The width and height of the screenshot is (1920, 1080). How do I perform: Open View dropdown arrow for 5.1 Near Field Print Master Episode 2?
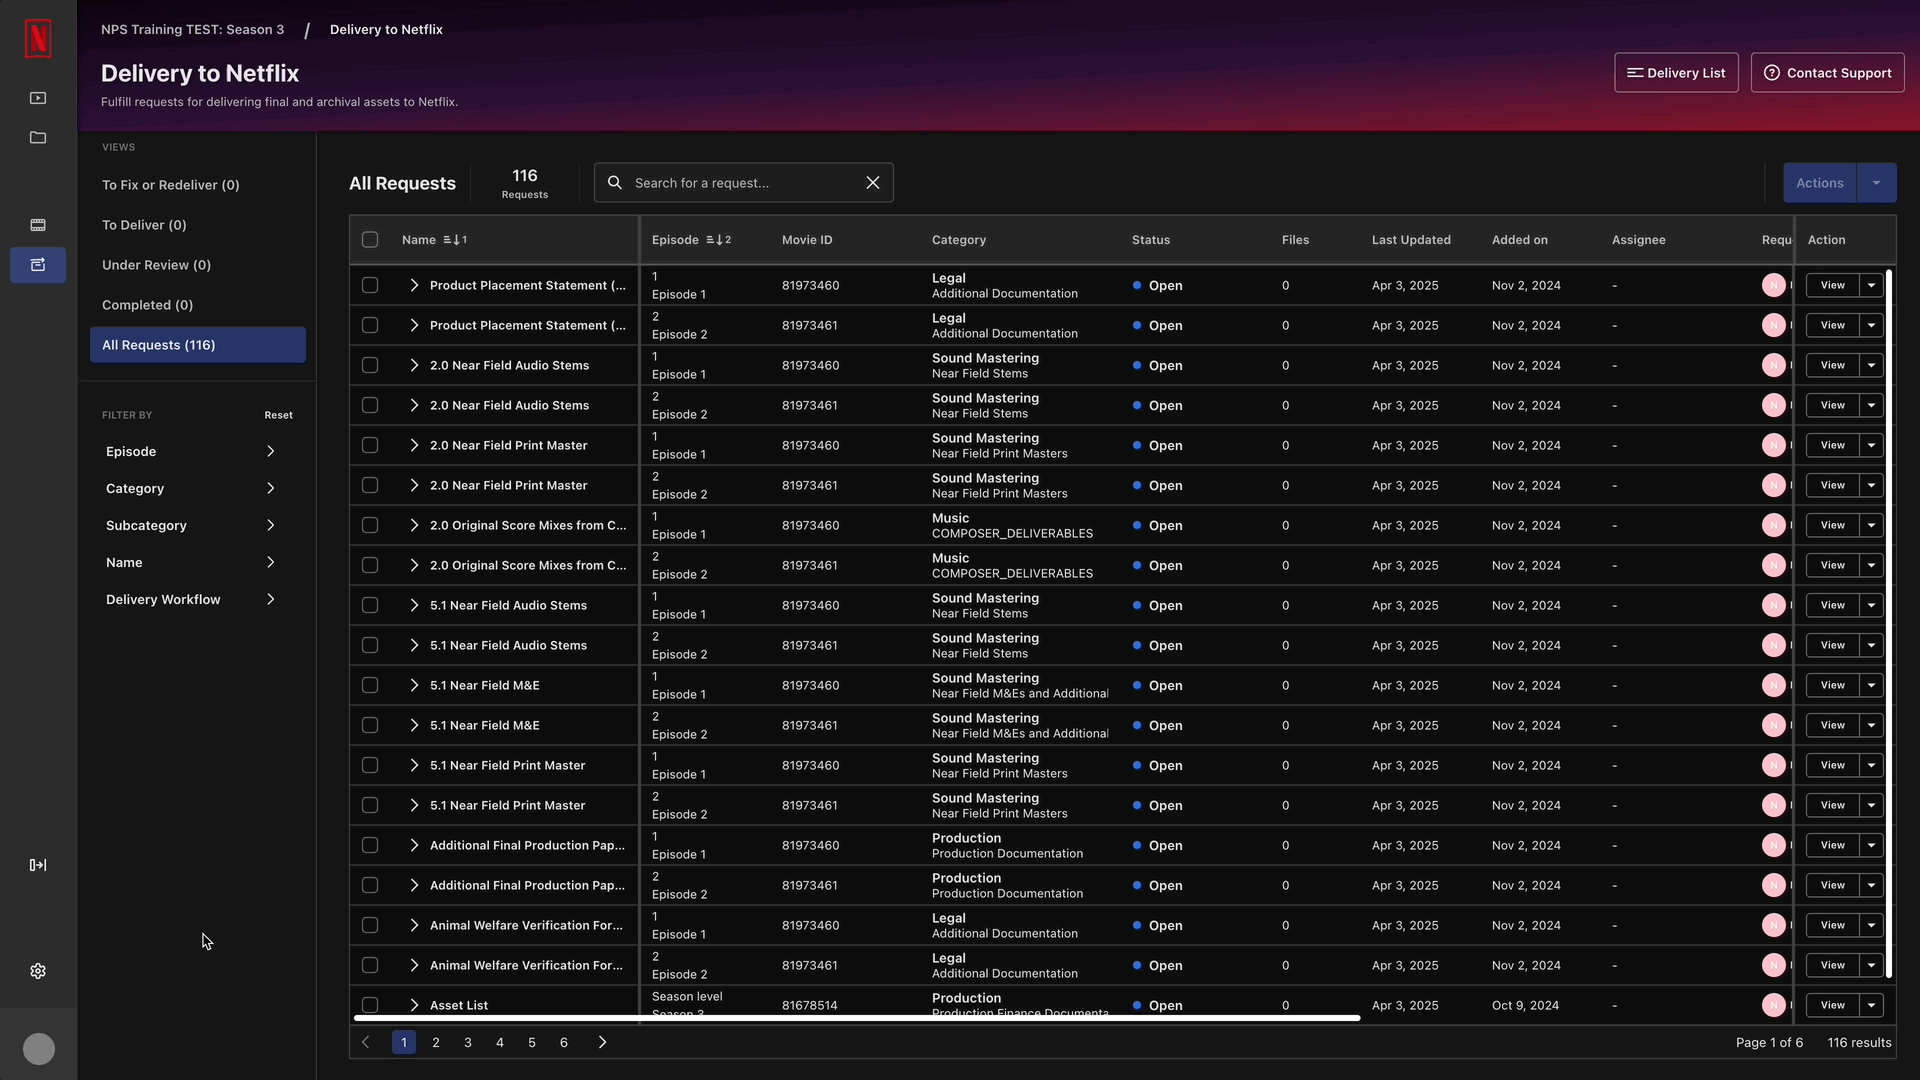point(1871,805)
